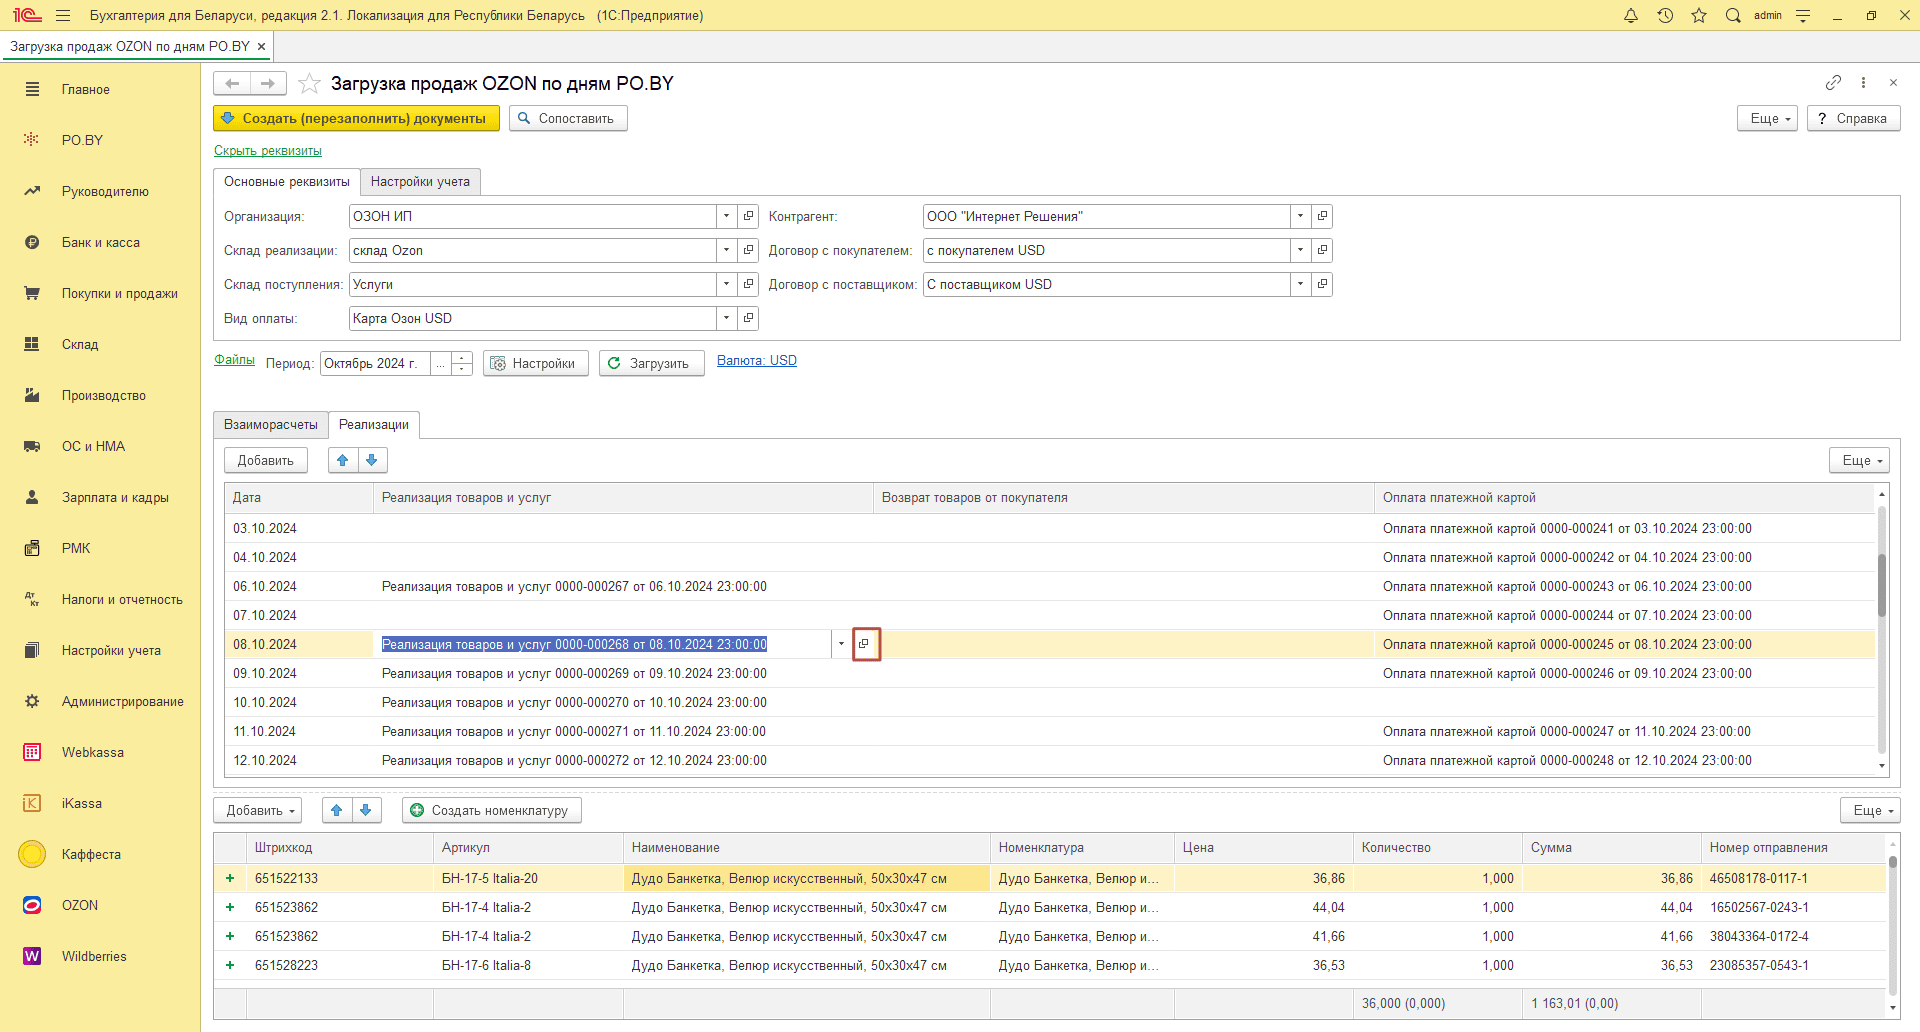Image resolution: width=1920 pixels, height=1032 pixels.
Task: Open history icon in title bar
Action: point(1665,15)
